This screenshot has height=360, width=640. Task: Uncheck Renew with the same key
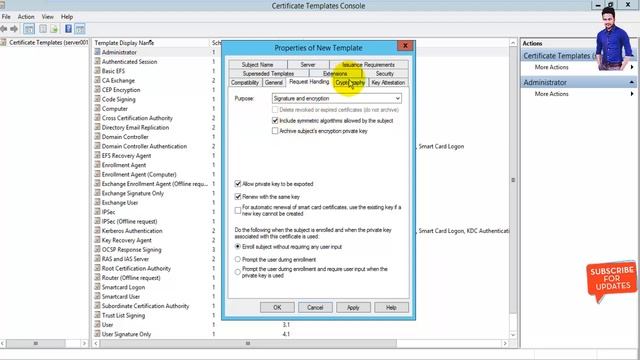[238, 196]
